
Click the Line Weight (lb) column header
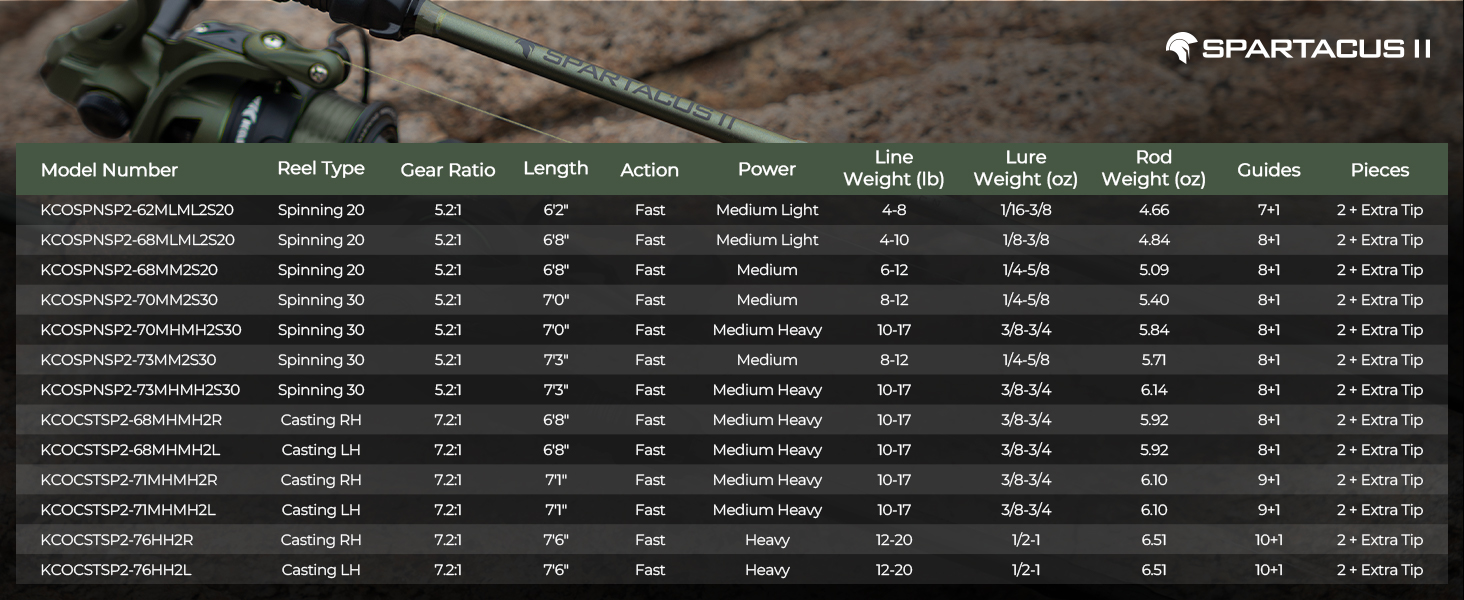click(x=894, y=168)
